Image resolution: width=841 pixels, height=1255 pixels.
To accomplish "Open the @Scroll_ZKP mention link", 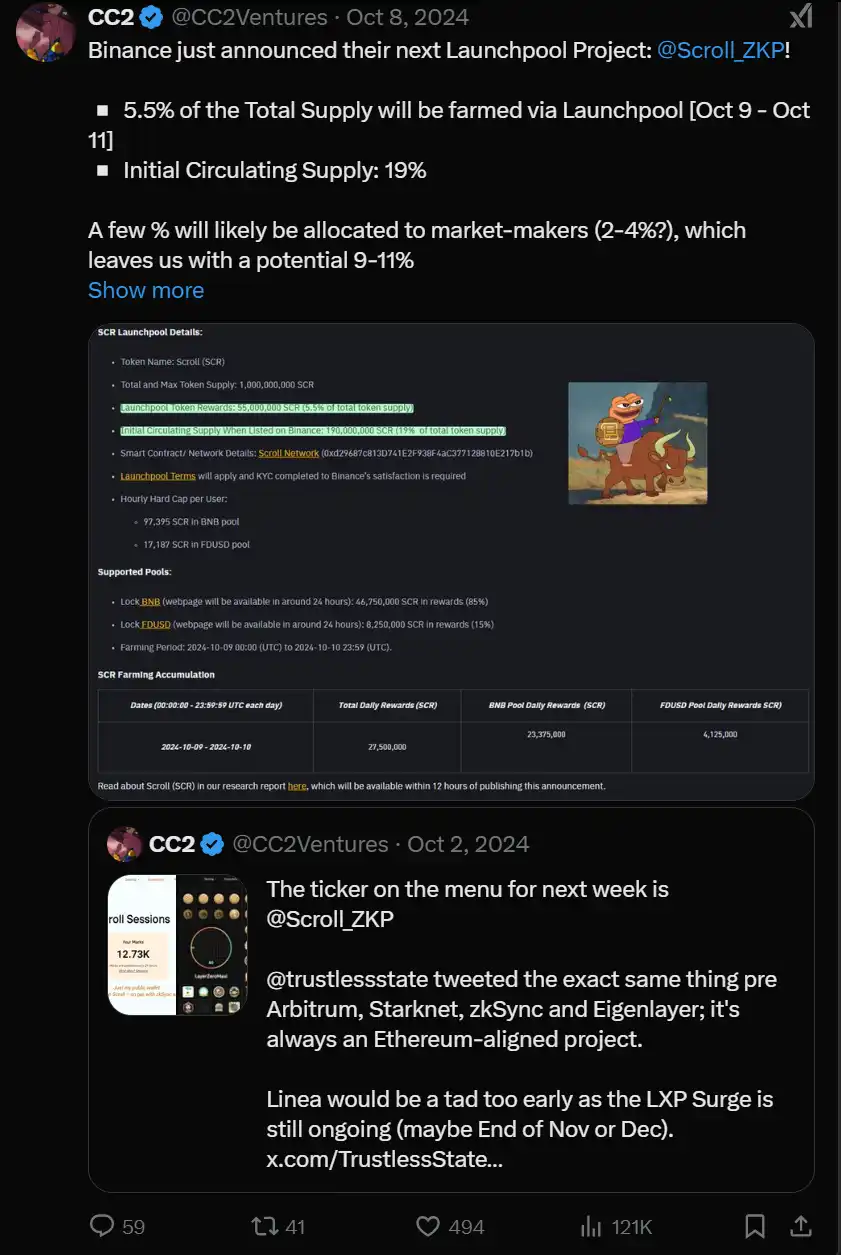I will click(720, 50).
